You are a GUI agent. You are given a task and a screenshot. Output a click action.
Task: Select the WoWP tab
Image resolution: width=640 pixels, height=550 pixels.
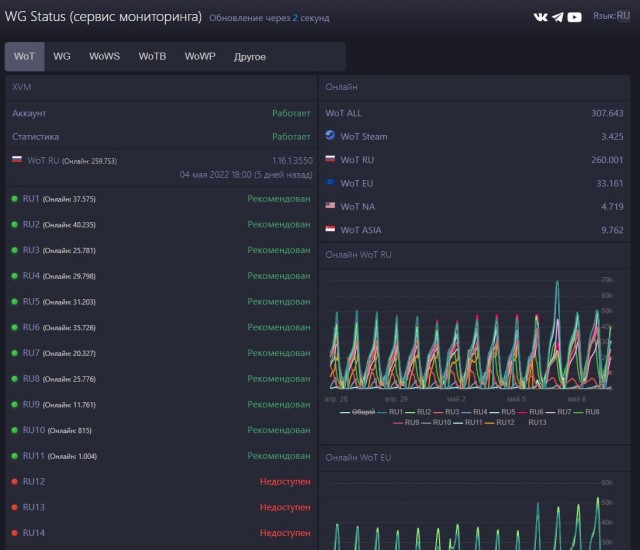click(200, 56)
